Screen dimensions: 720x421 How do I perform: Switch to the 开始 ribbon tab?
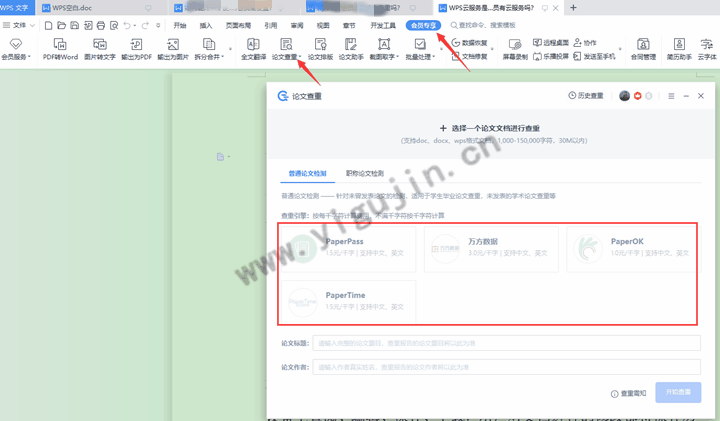click(180, 25)
